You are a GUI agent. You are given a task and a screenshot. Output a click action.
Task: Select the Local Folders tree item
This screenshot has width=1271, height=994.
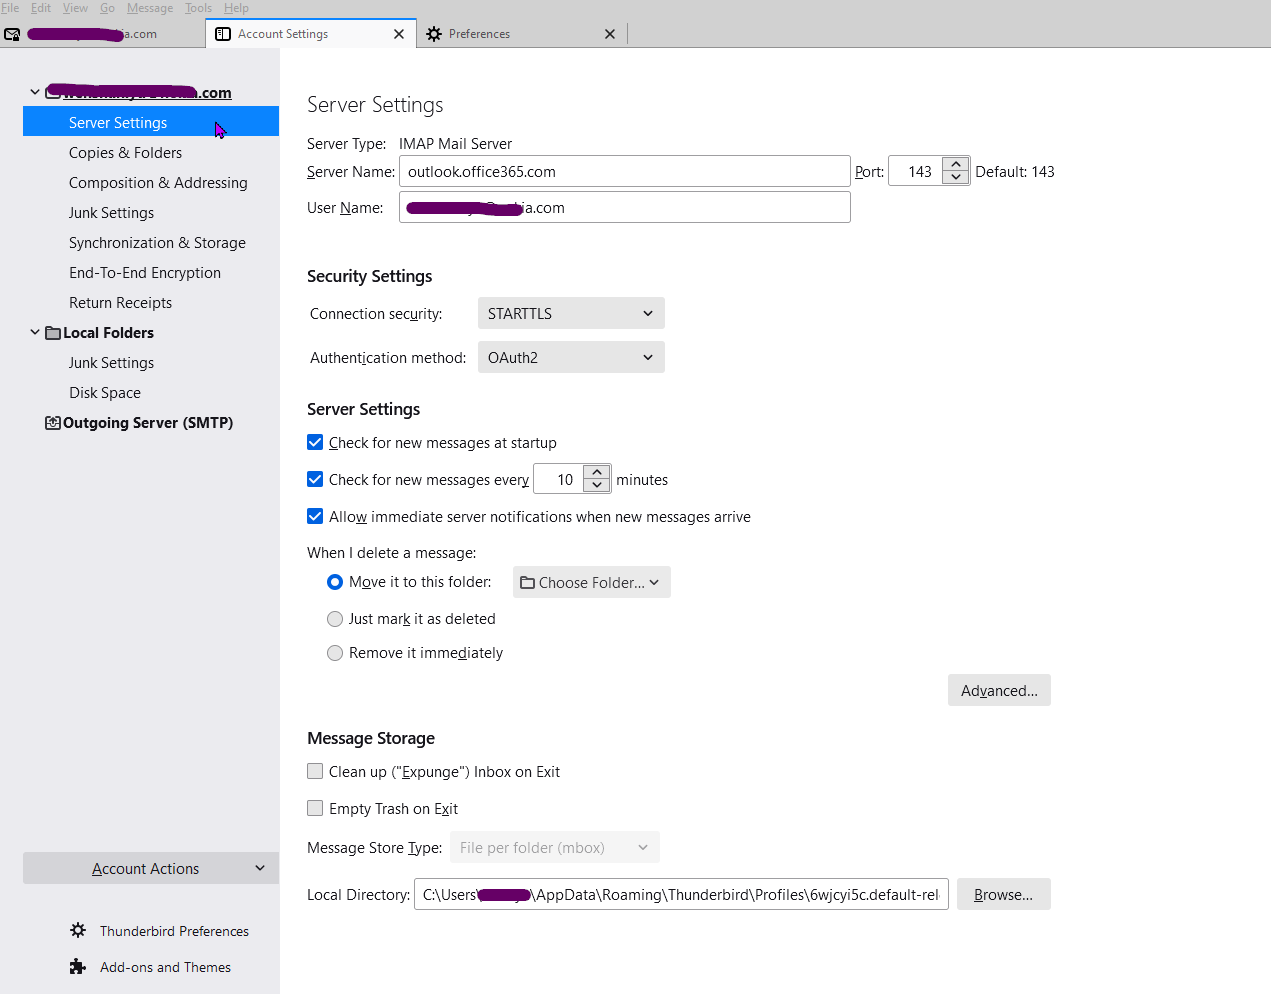click(151, 332)
